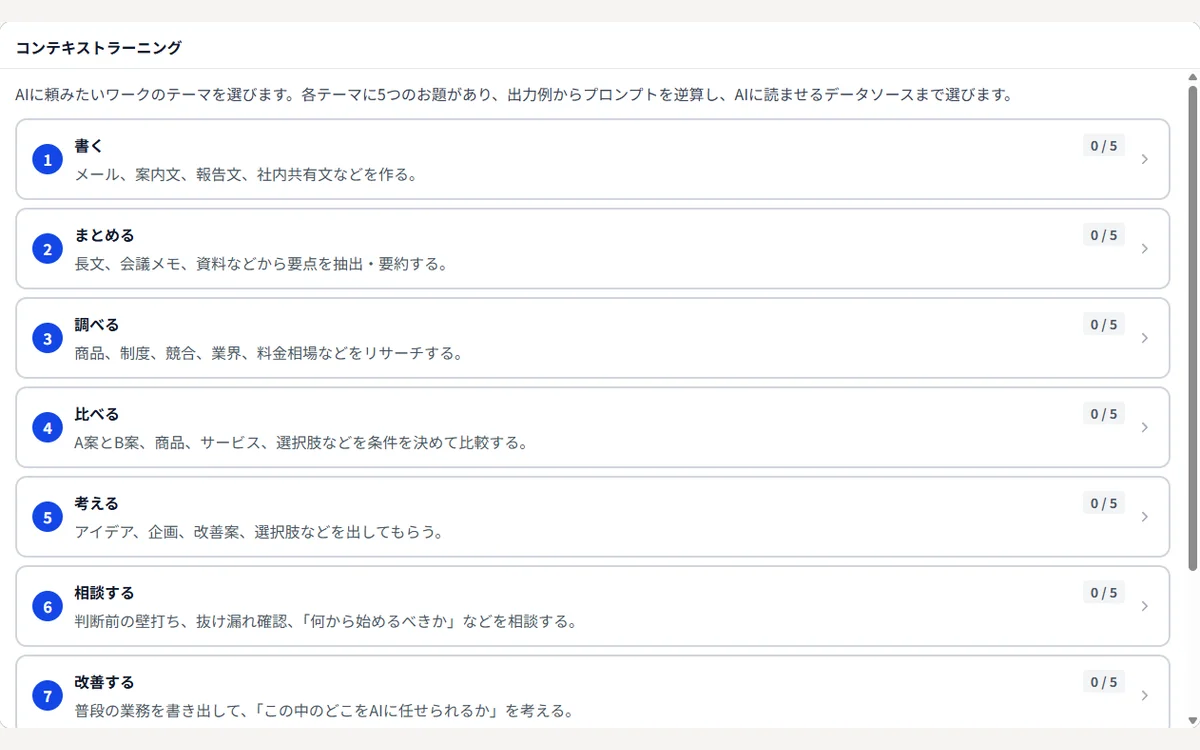Open the 考える theme title
The width and height of the screenshot is (1200, 750).
pyautogui.click(x=97, y=503)
